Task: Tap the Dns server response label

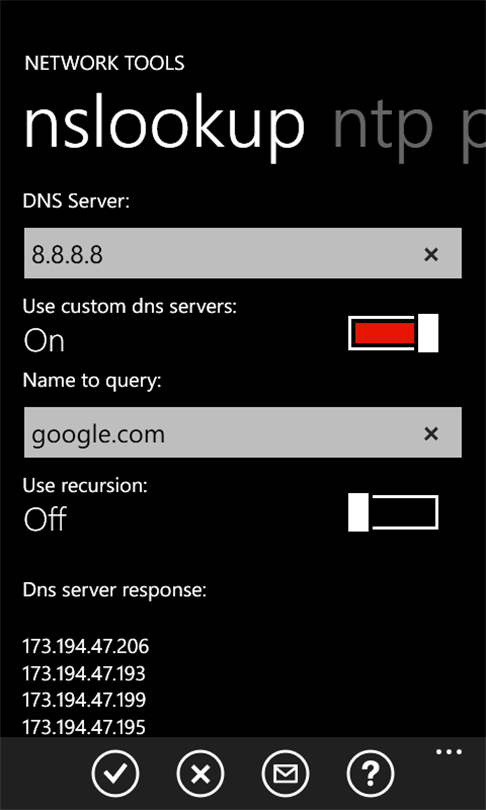Action: click(115, 591)
